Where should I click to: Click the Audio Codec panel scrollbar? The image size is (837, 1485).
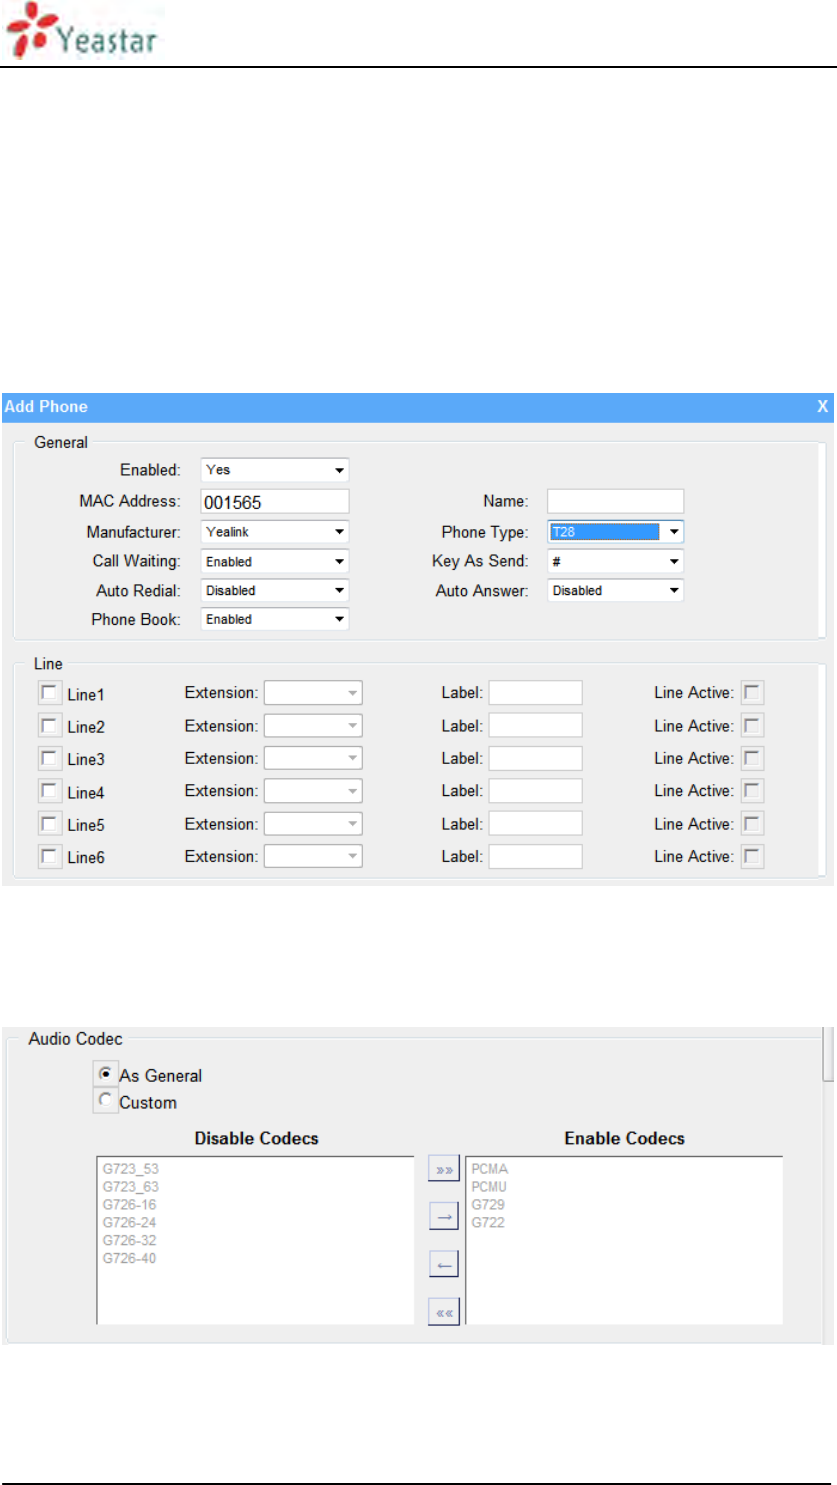point(827,1055)
